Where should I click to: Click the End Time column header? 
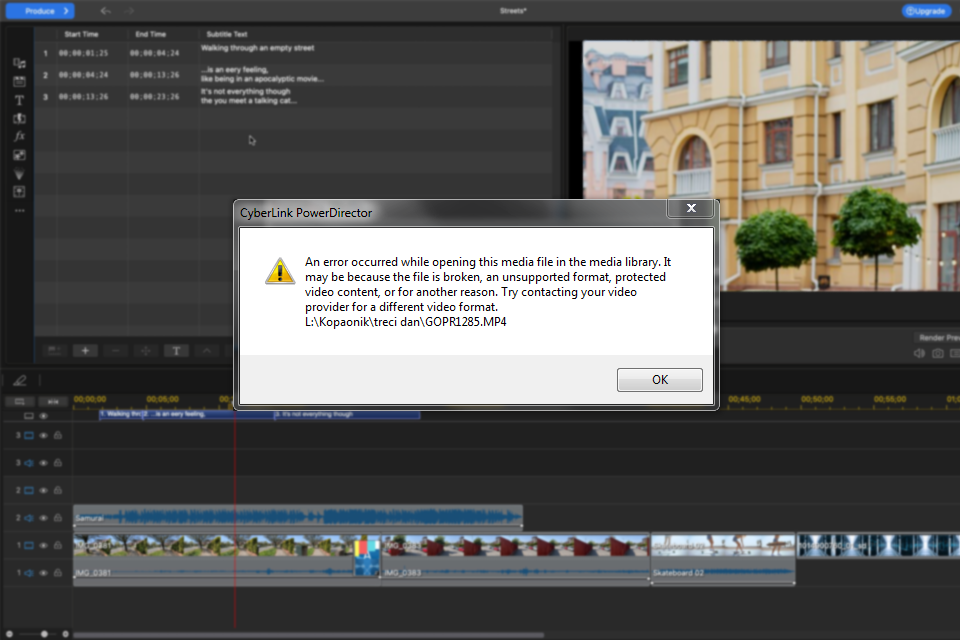pyautogui.click(x=151, y=34)
